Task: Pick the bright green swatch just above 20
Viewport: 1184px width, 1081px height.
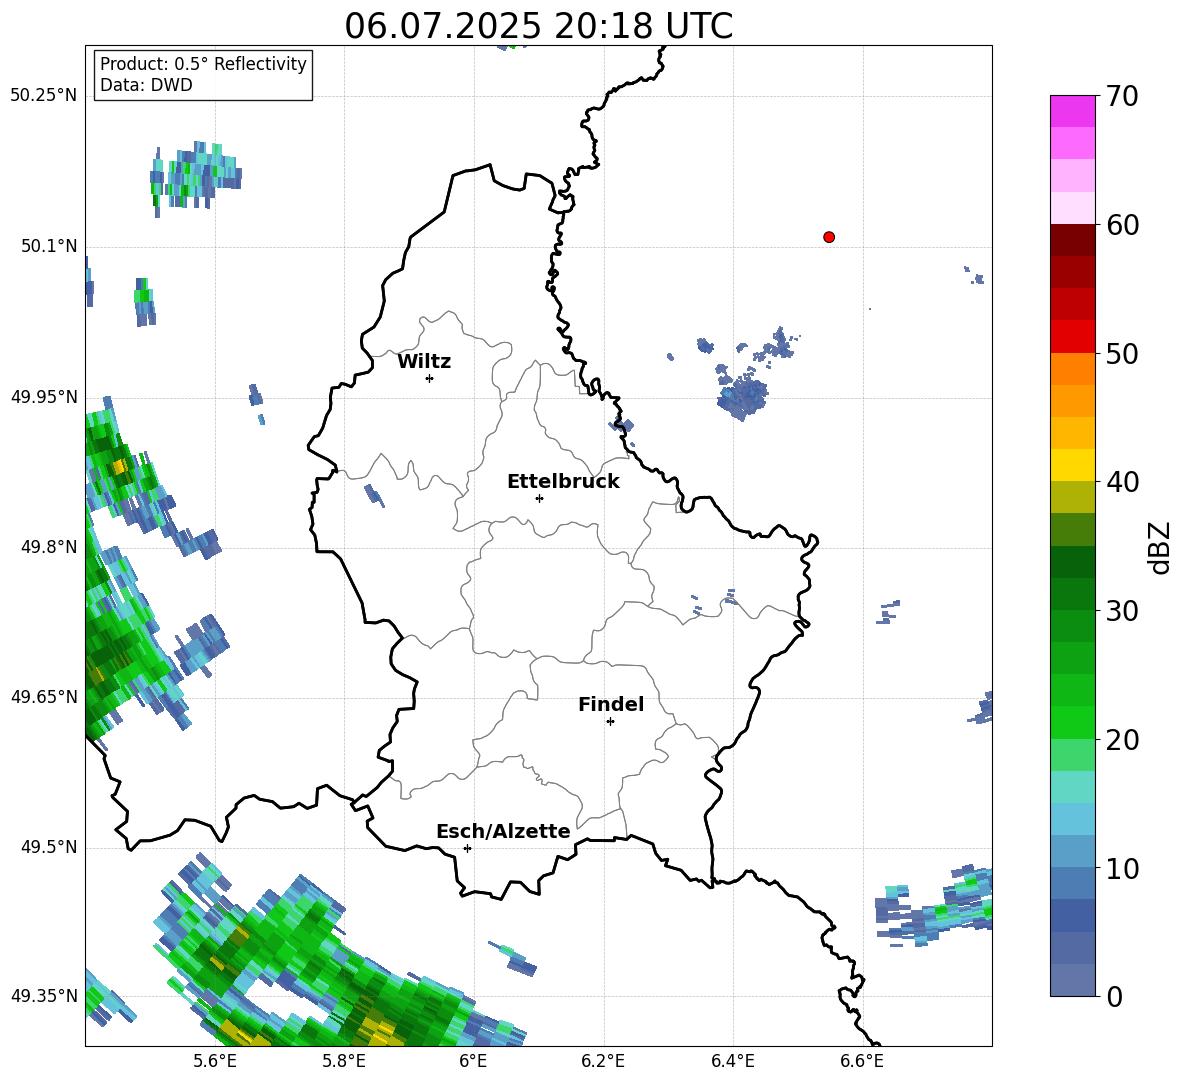Action: [x=1072, y=723]
